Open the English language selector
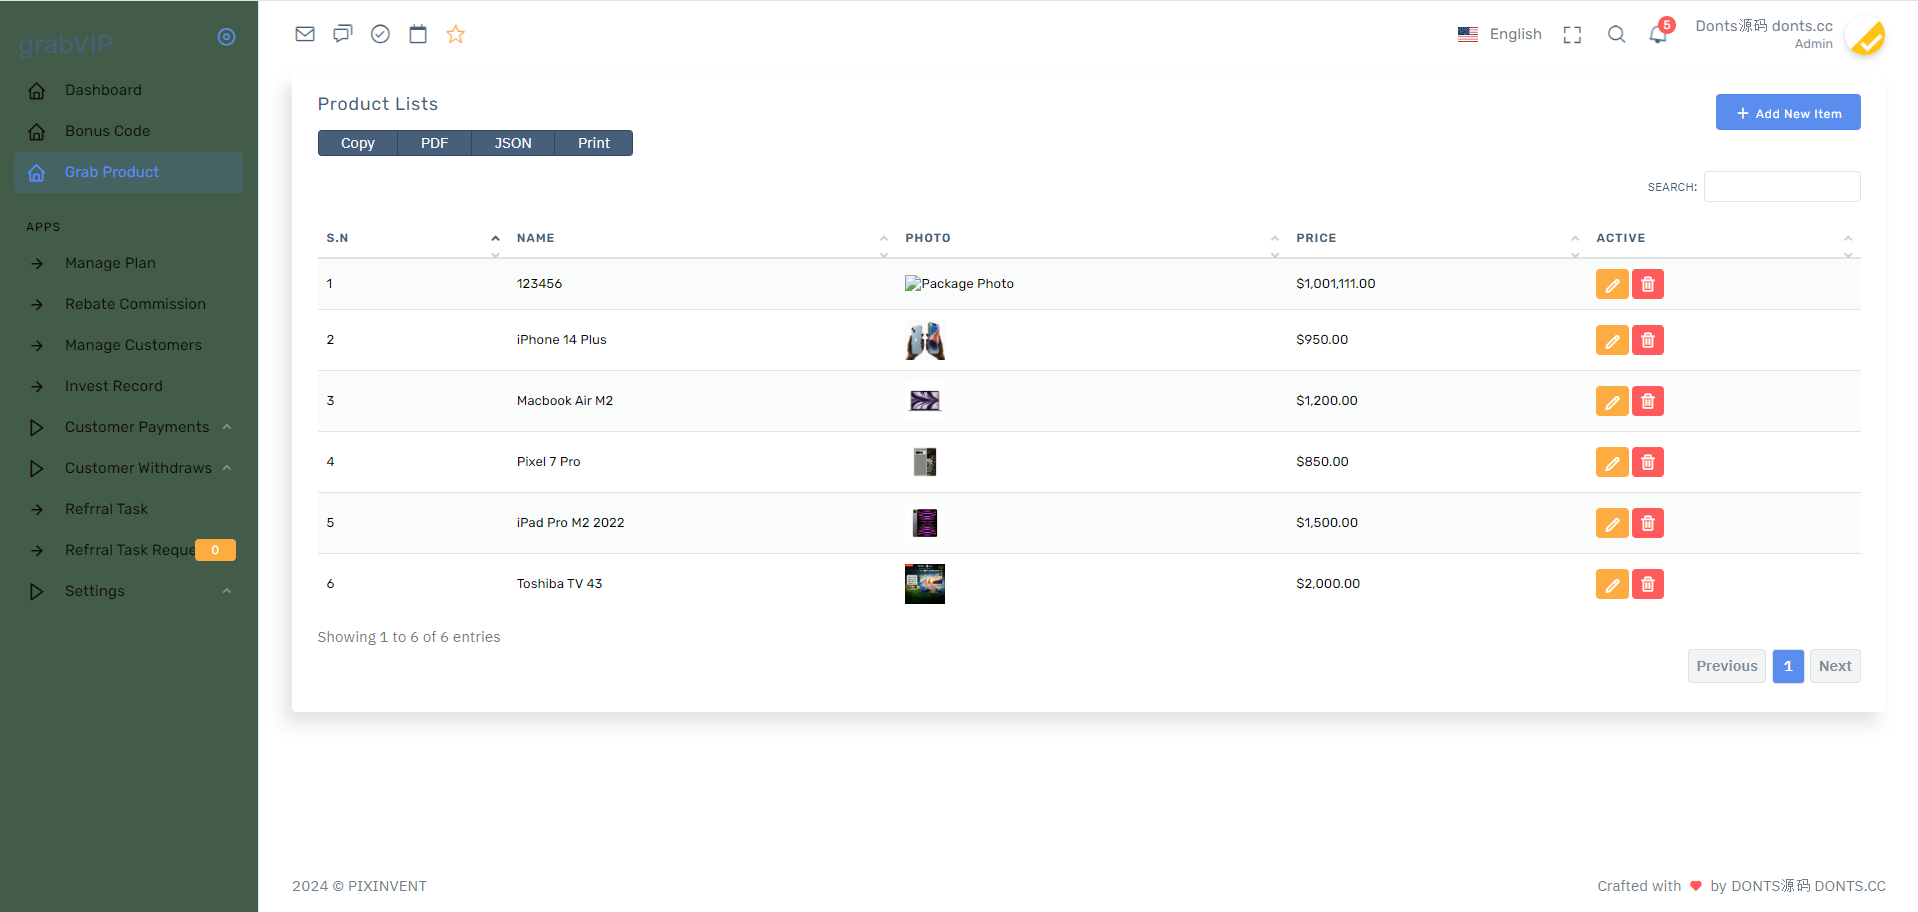This screenshot has width=1918, height=912. pos(1499,34)
